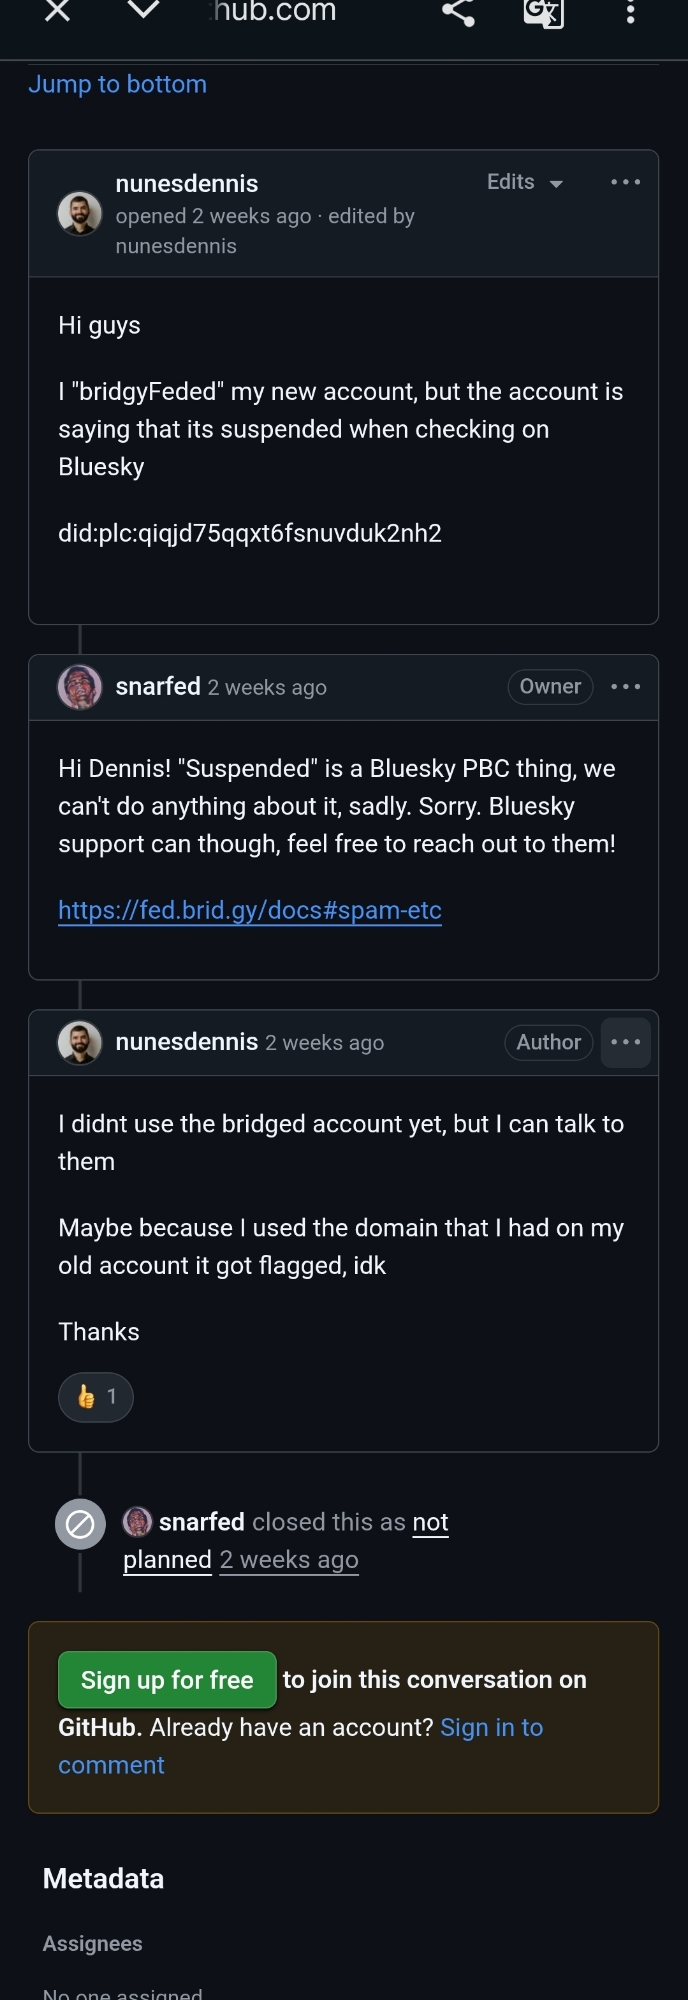Viewport: 688px width, 2000px height.
Task: Tap snarfed's avatar in the closed event
Action: click(x=137, y=1522)
